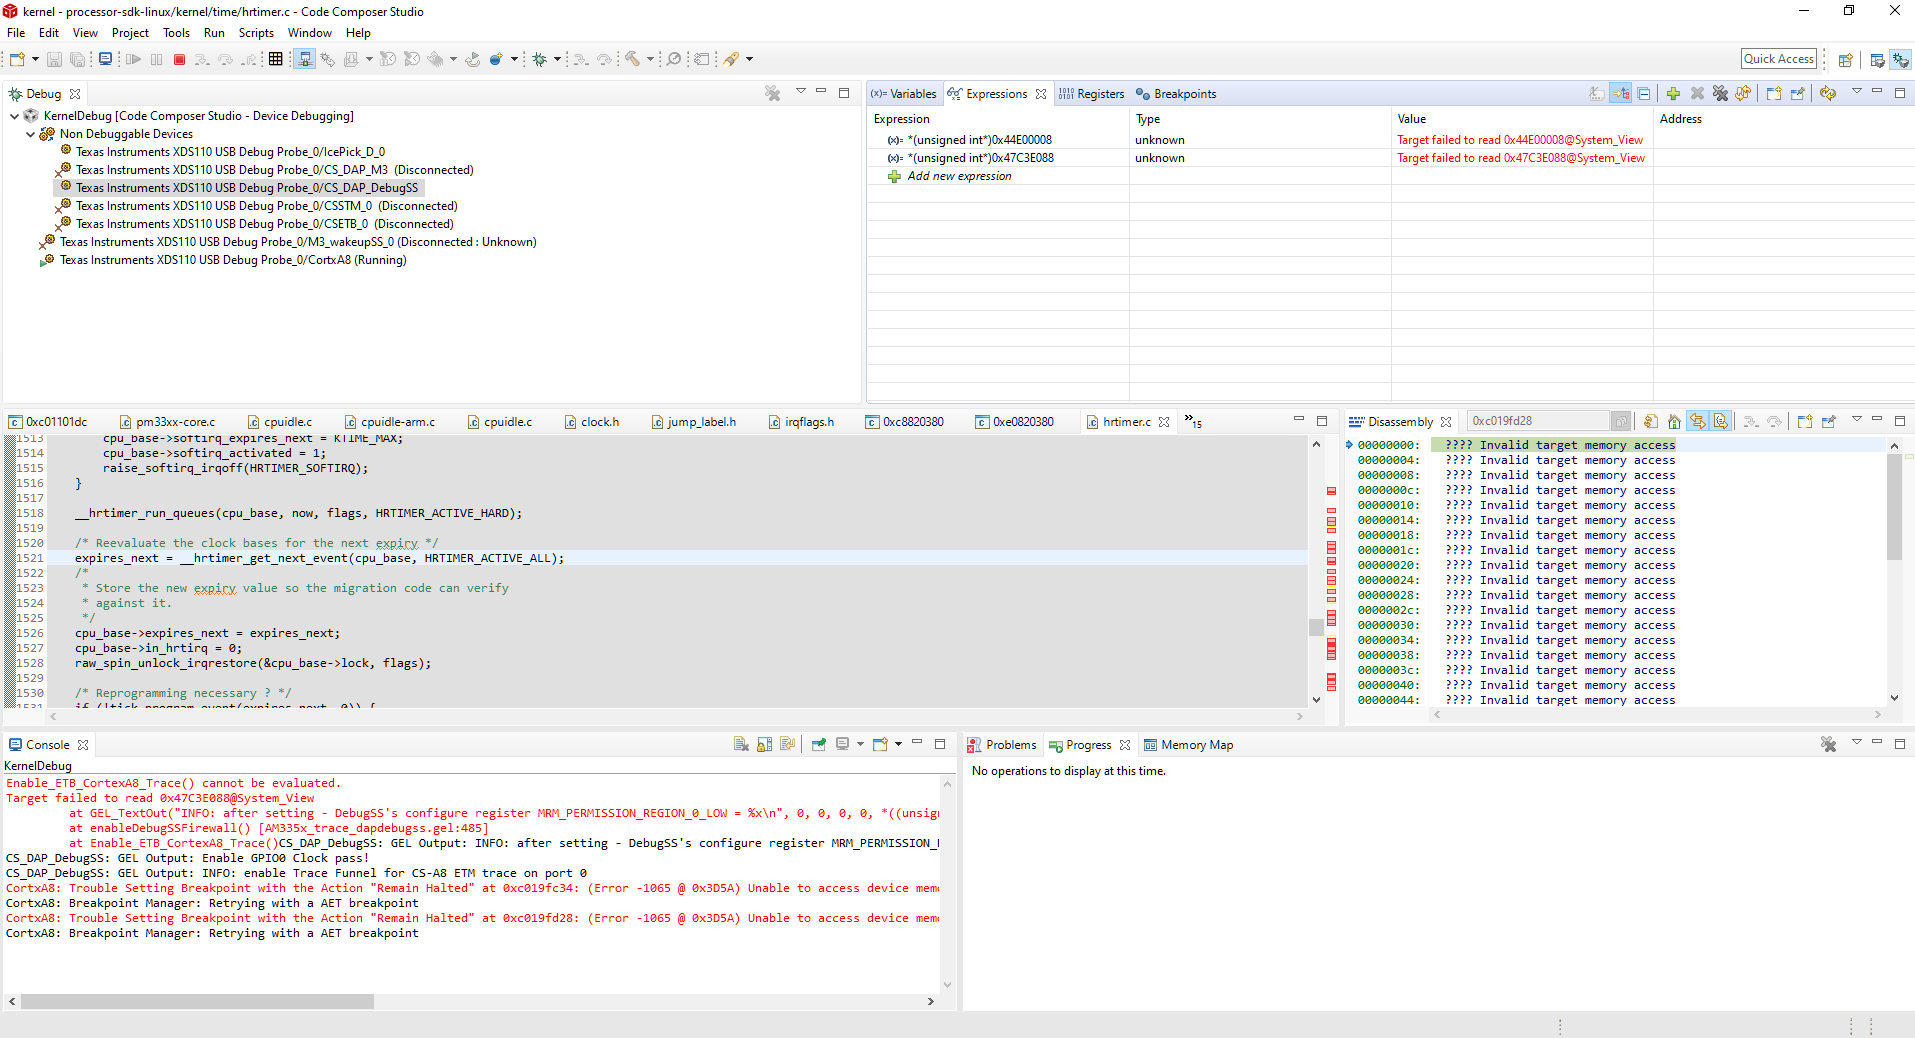This screenshot has width=1915, height=1038.
Task: Open the Disassembly view menu triangle
Action: click(x=1857, y=420)
